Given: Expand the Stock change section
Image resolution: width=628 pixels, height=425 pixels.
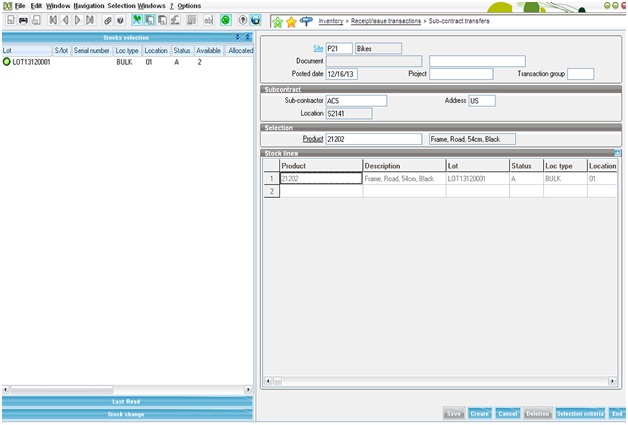Looking at the screenshot, I should [x=126, y=413].
